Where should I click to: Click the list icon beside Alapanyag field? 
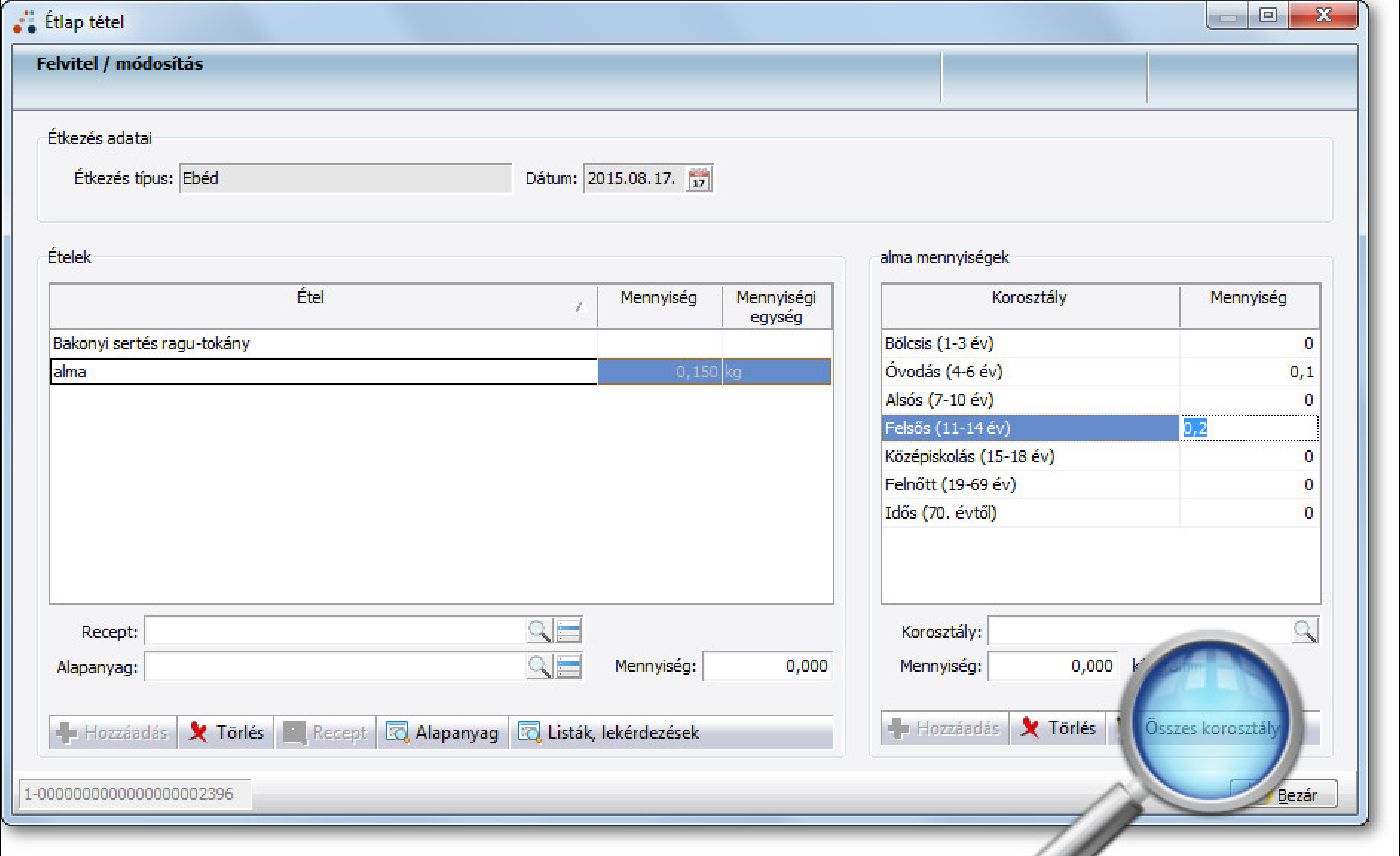569,667
